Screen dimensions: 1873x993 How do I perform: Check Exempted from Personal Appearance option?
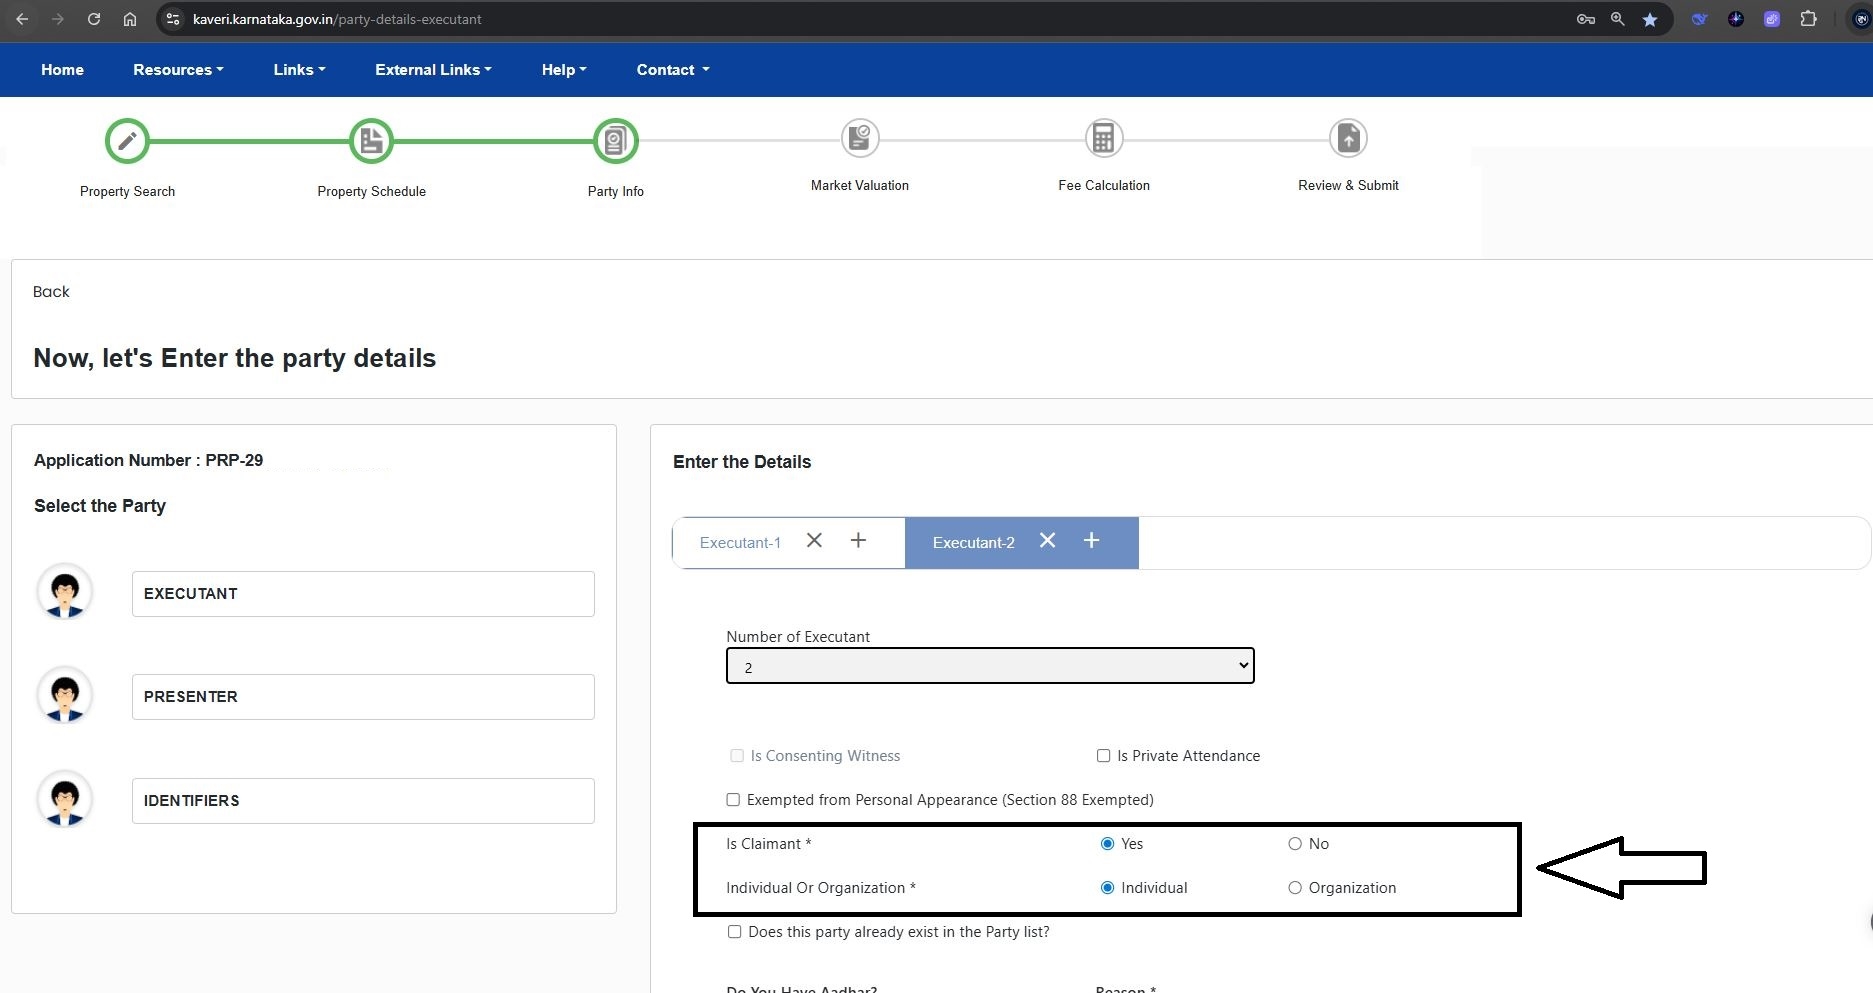(733, 800)
